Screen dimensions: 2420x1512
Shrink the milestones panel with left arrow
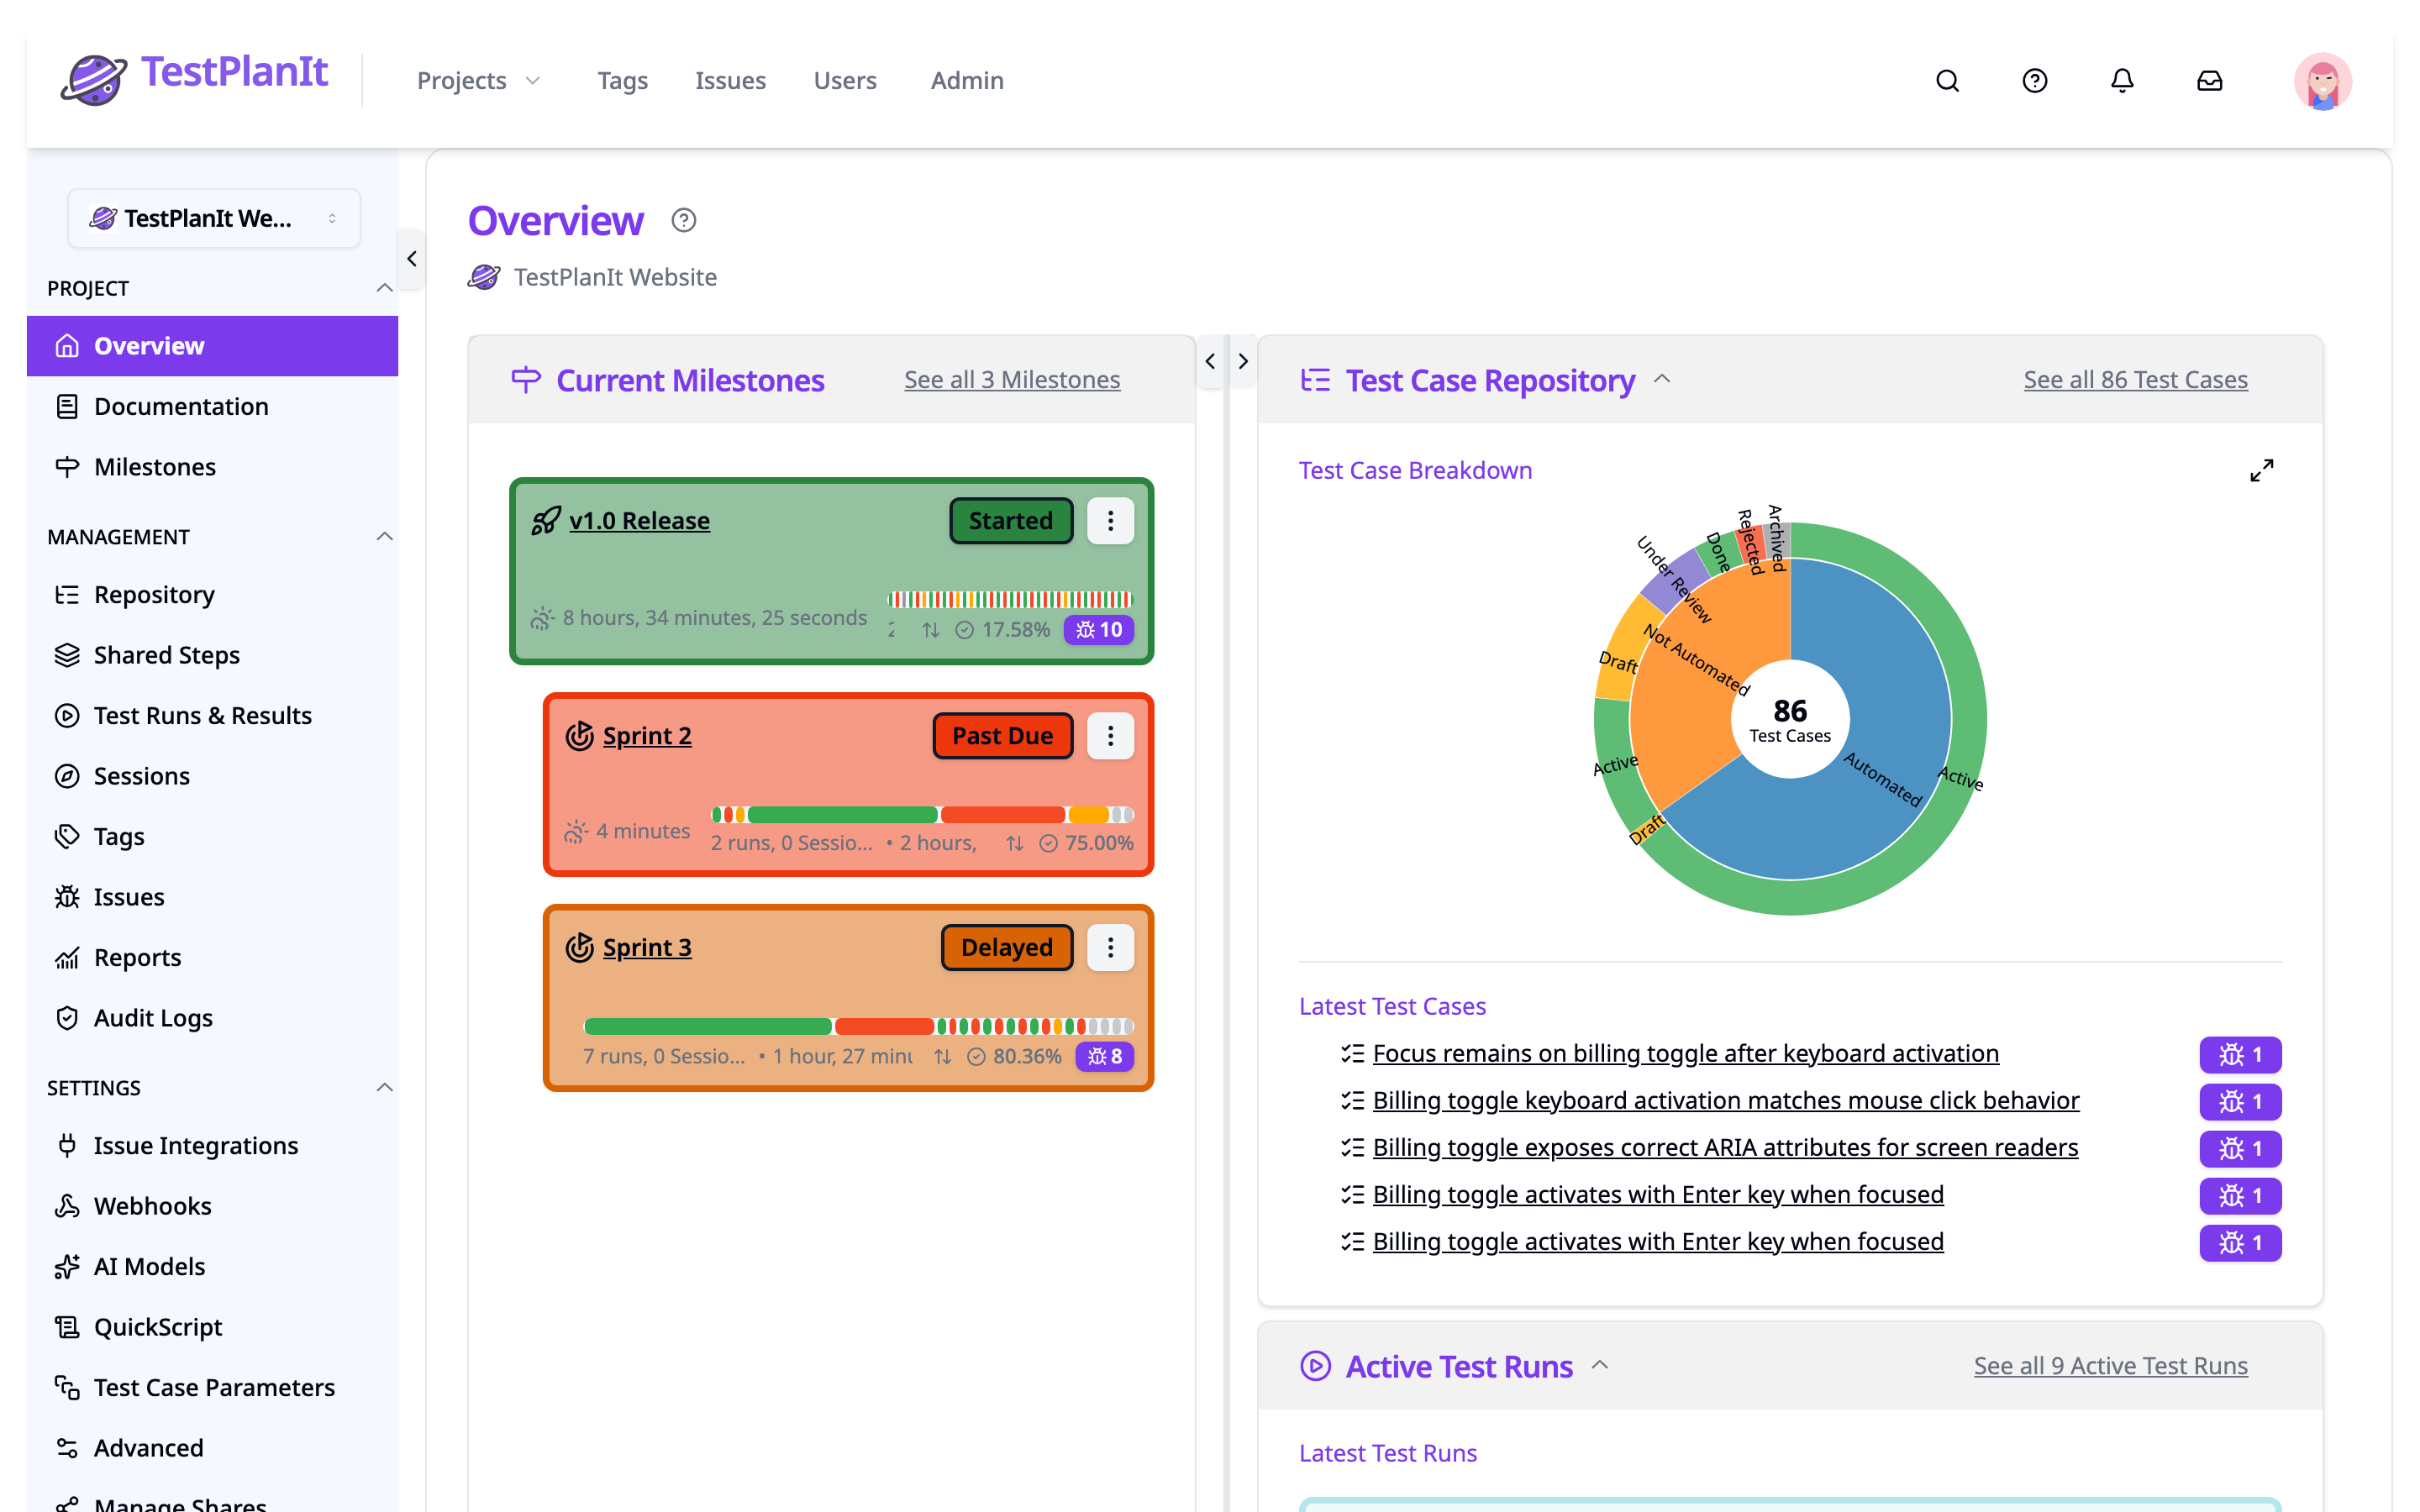pos(1210,361)
